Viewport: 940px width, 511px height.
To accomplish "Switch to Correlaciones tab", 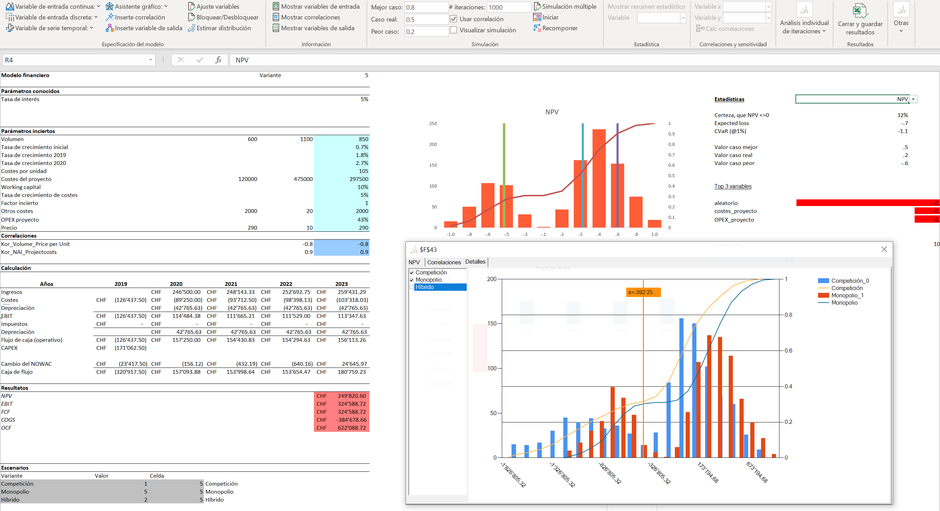I will (x=444, y=262).
